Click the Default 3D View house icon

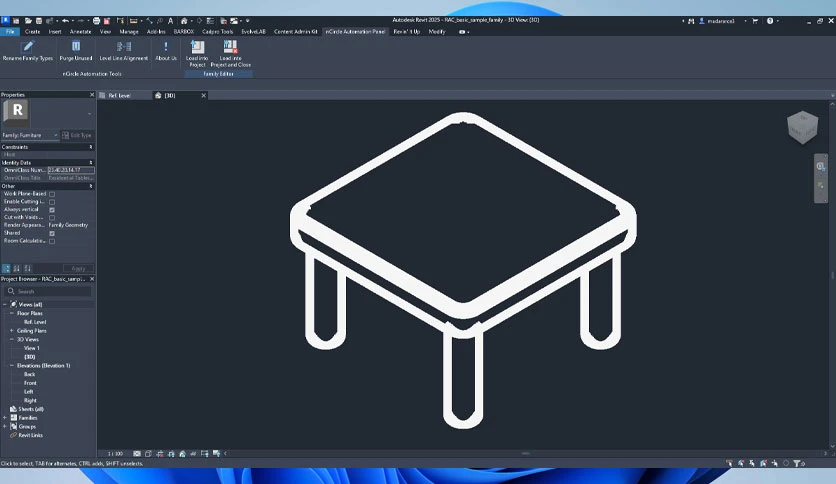pyautogui.click(x=184, y=21)
